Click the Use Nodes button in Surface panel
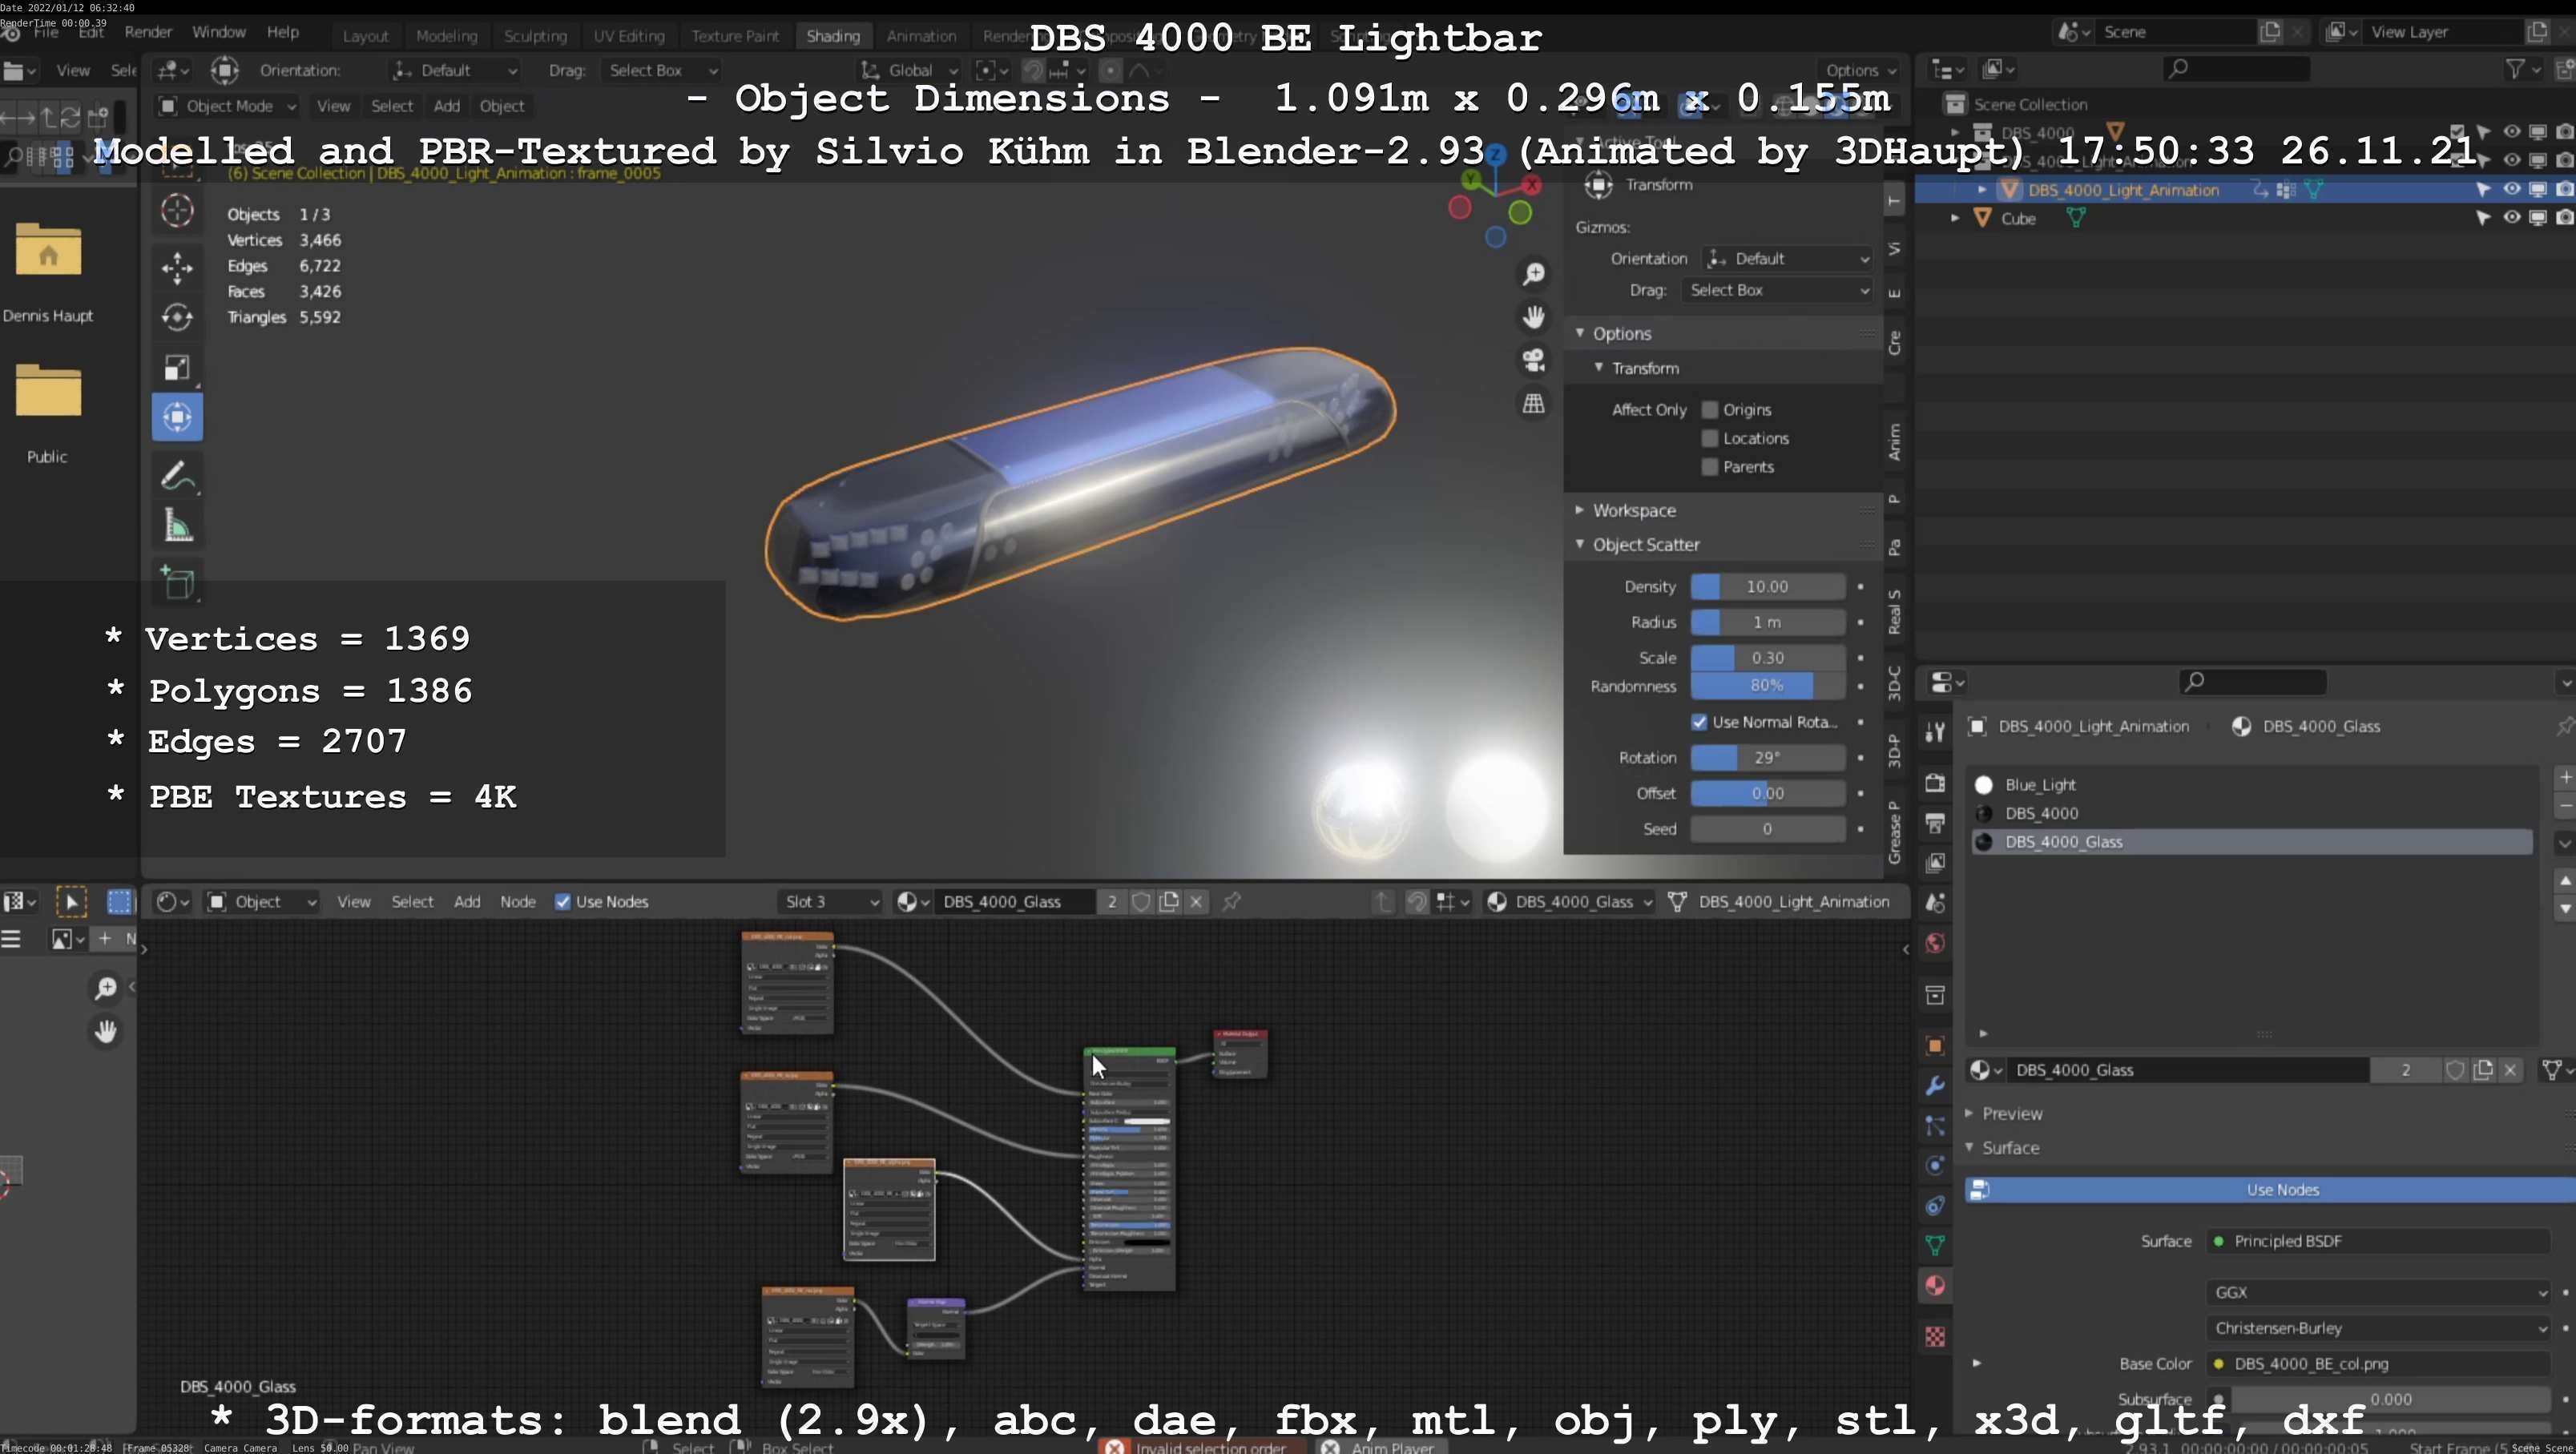Screen dimensions: 2576x1454 click(x=2270, y=1190)
